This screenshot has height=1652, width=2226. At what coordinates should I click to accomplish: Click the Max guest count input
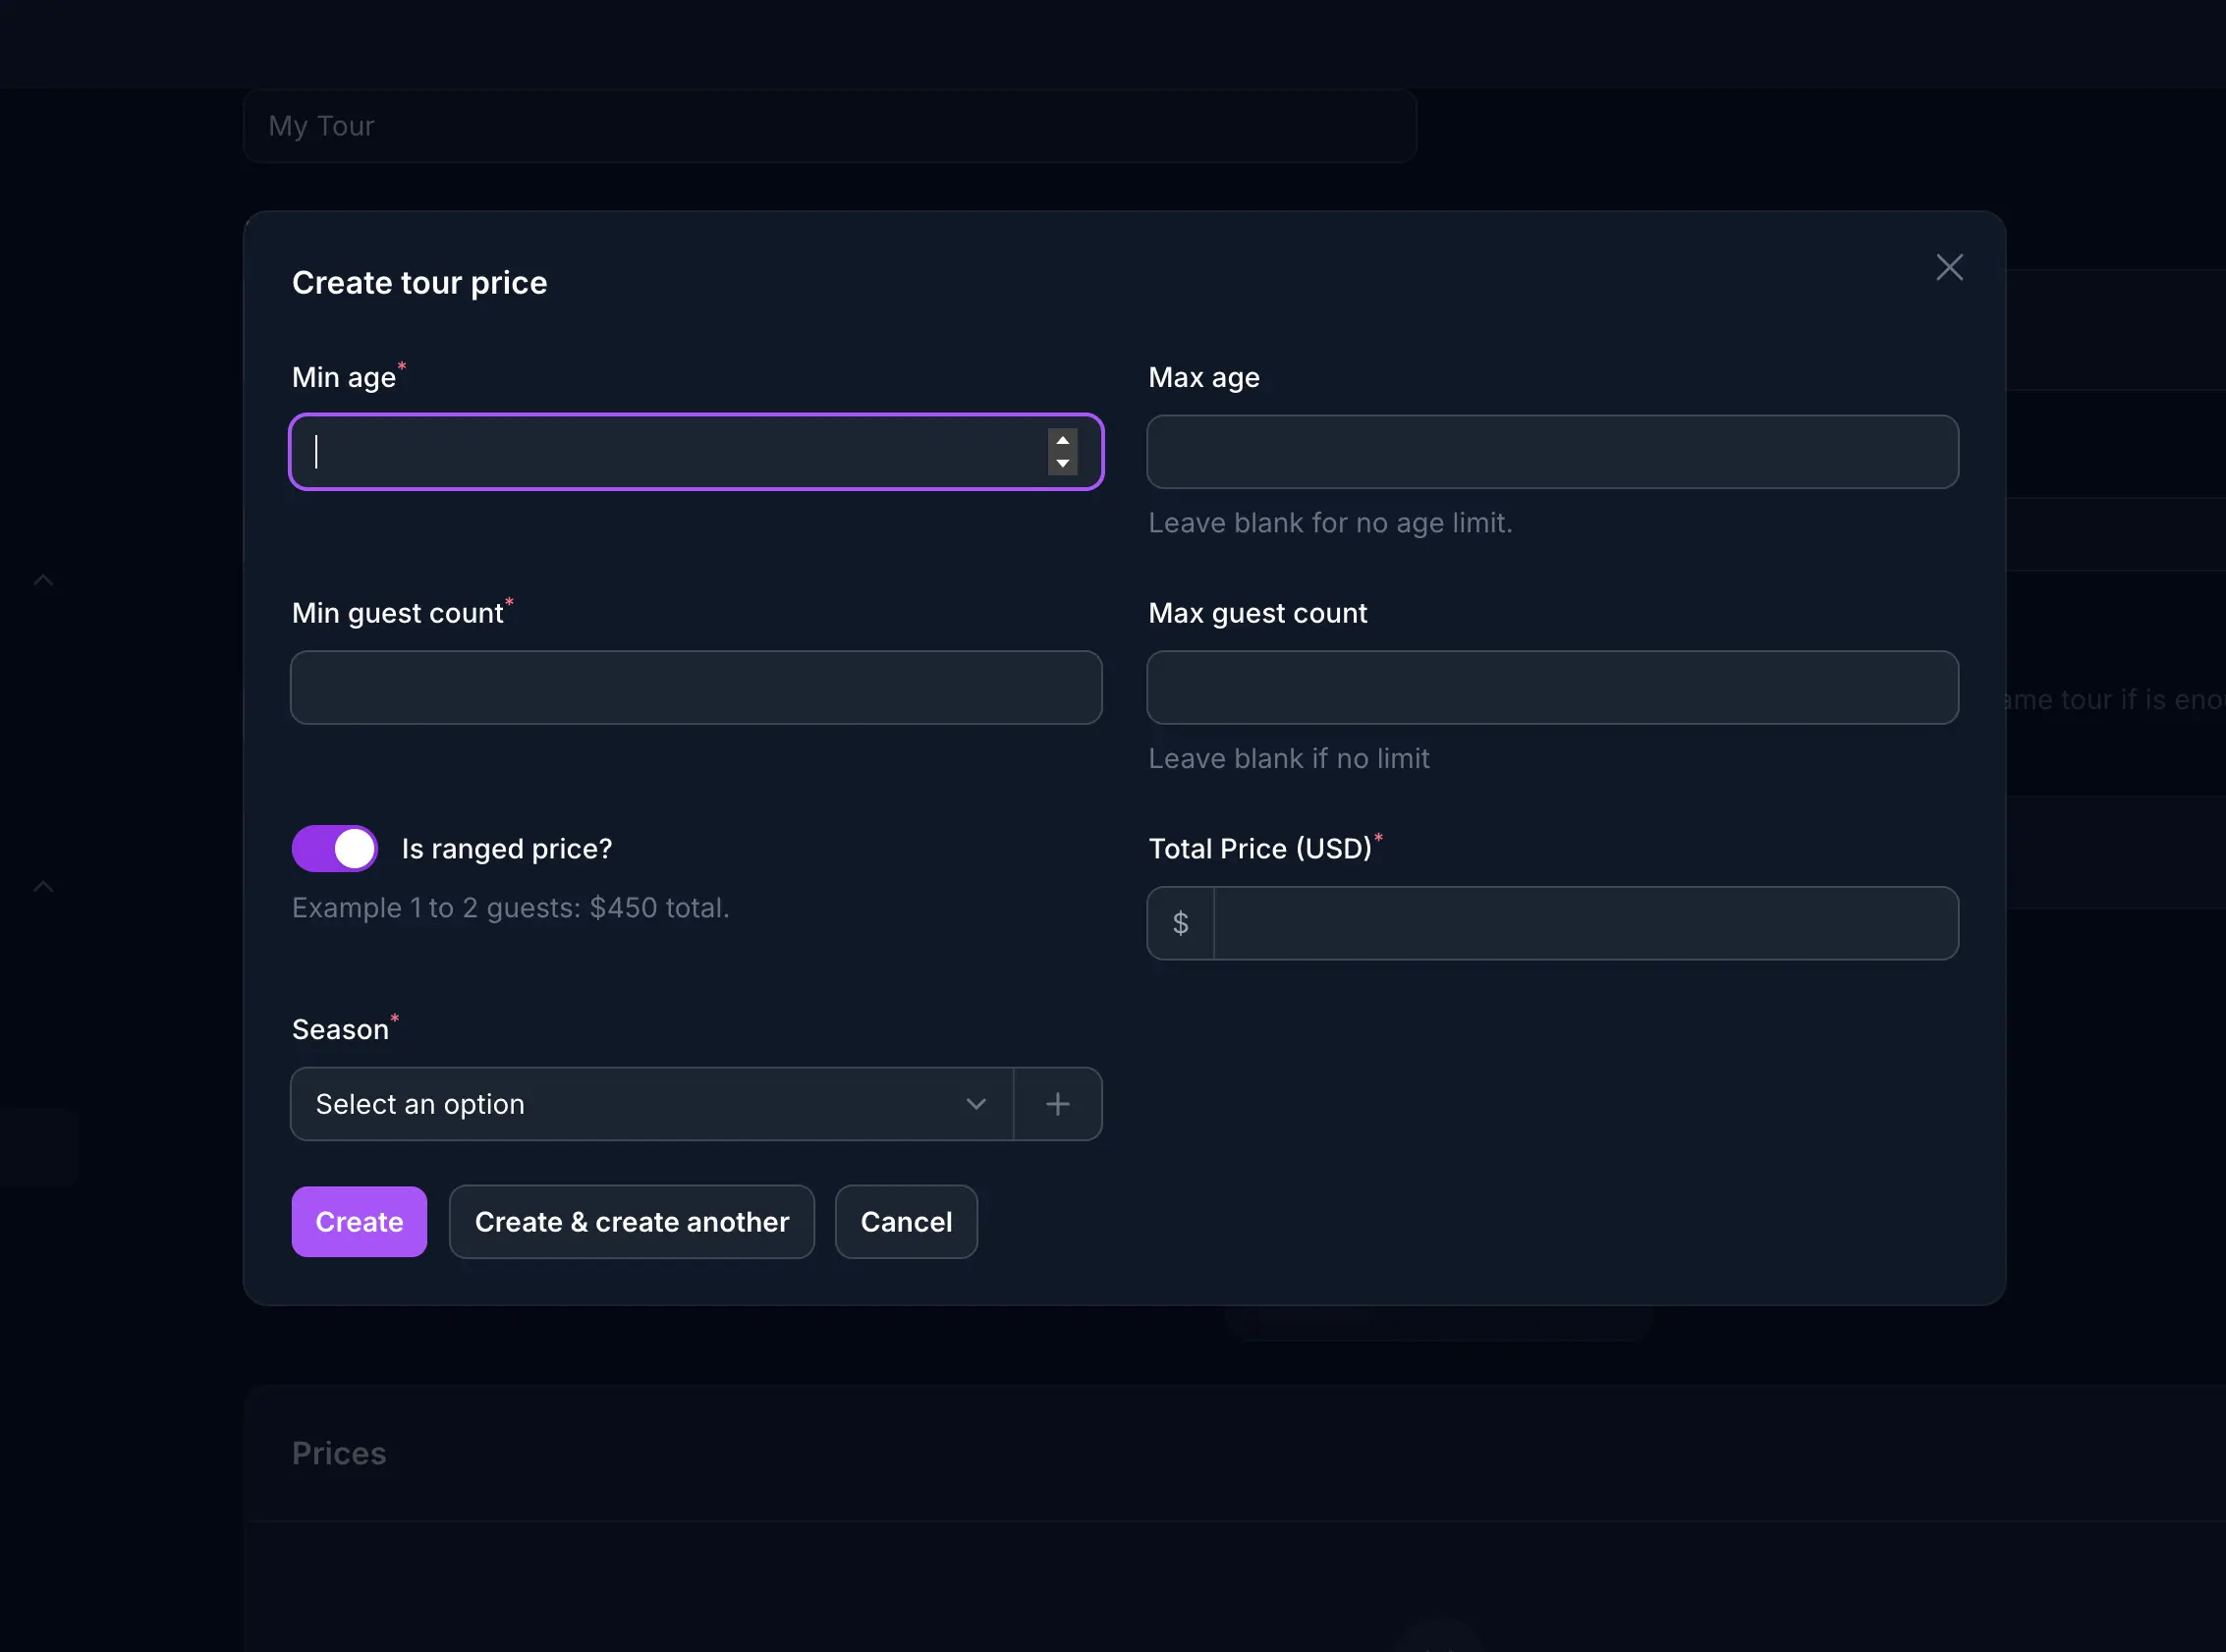[1552, 688]
